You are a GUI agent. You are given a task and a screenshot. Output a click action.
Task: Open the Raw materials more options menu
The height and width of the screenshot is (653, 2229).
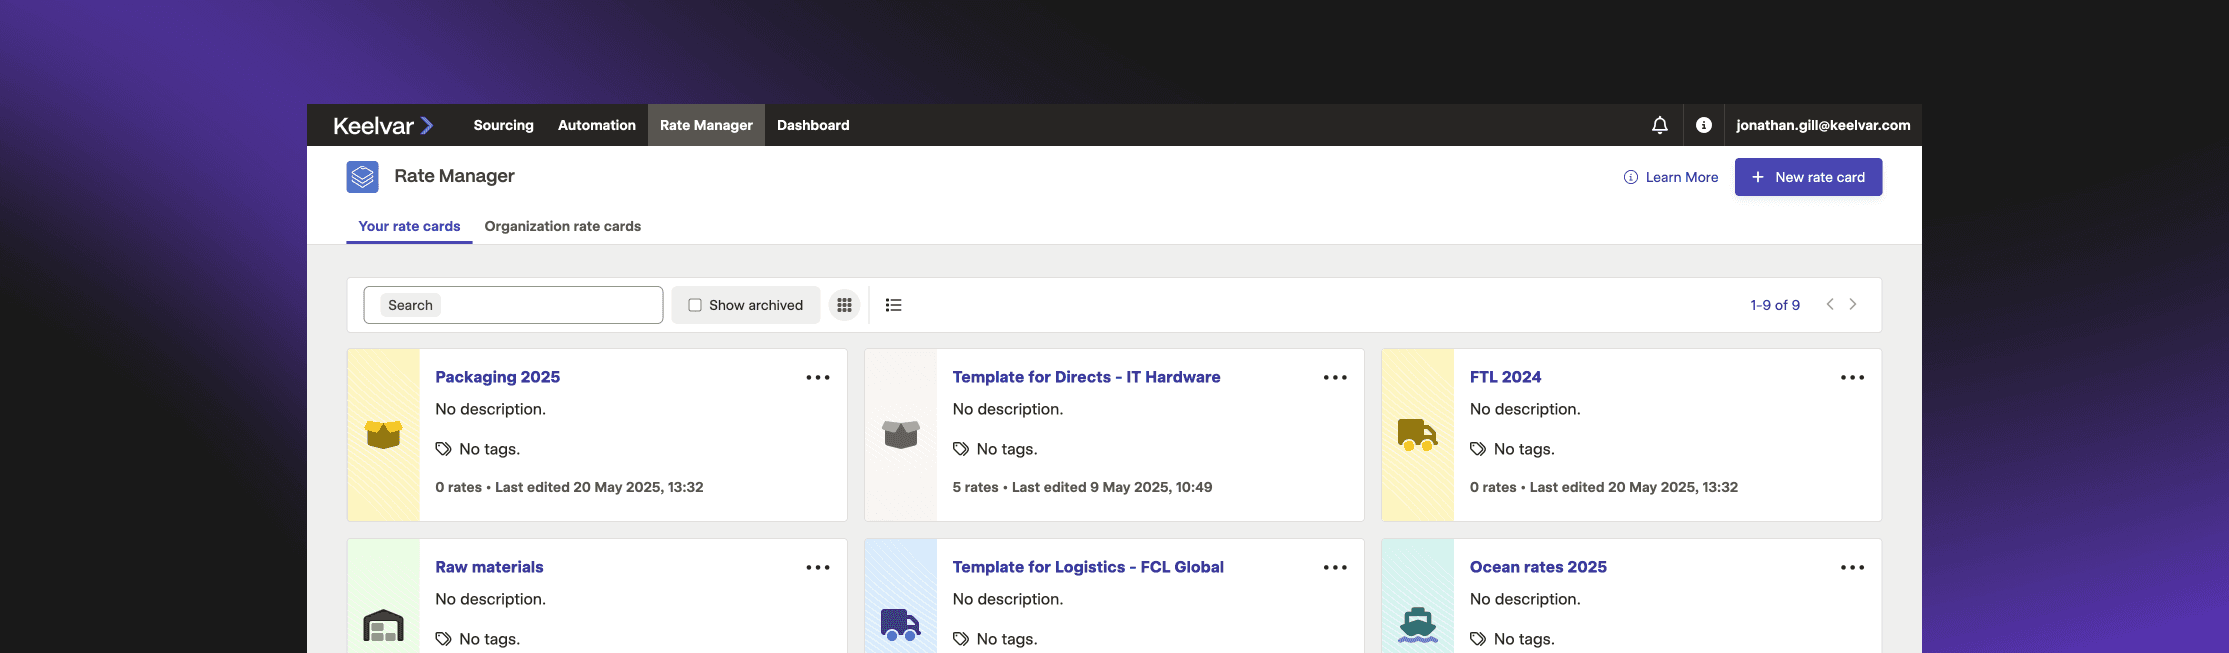coord(818,567)
